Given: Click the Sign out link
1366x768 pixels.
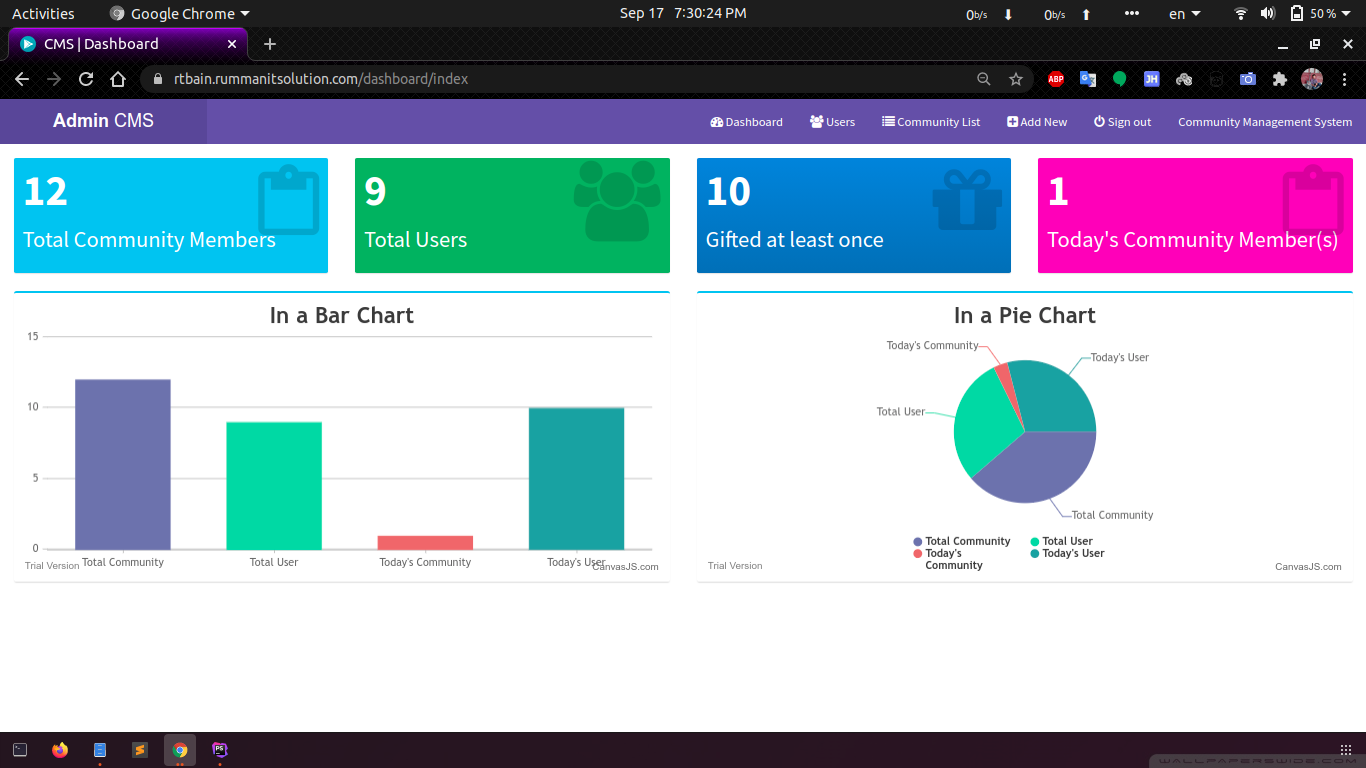Looking at the screenshot, I should pyautogui.click(x=1122, y=122).
